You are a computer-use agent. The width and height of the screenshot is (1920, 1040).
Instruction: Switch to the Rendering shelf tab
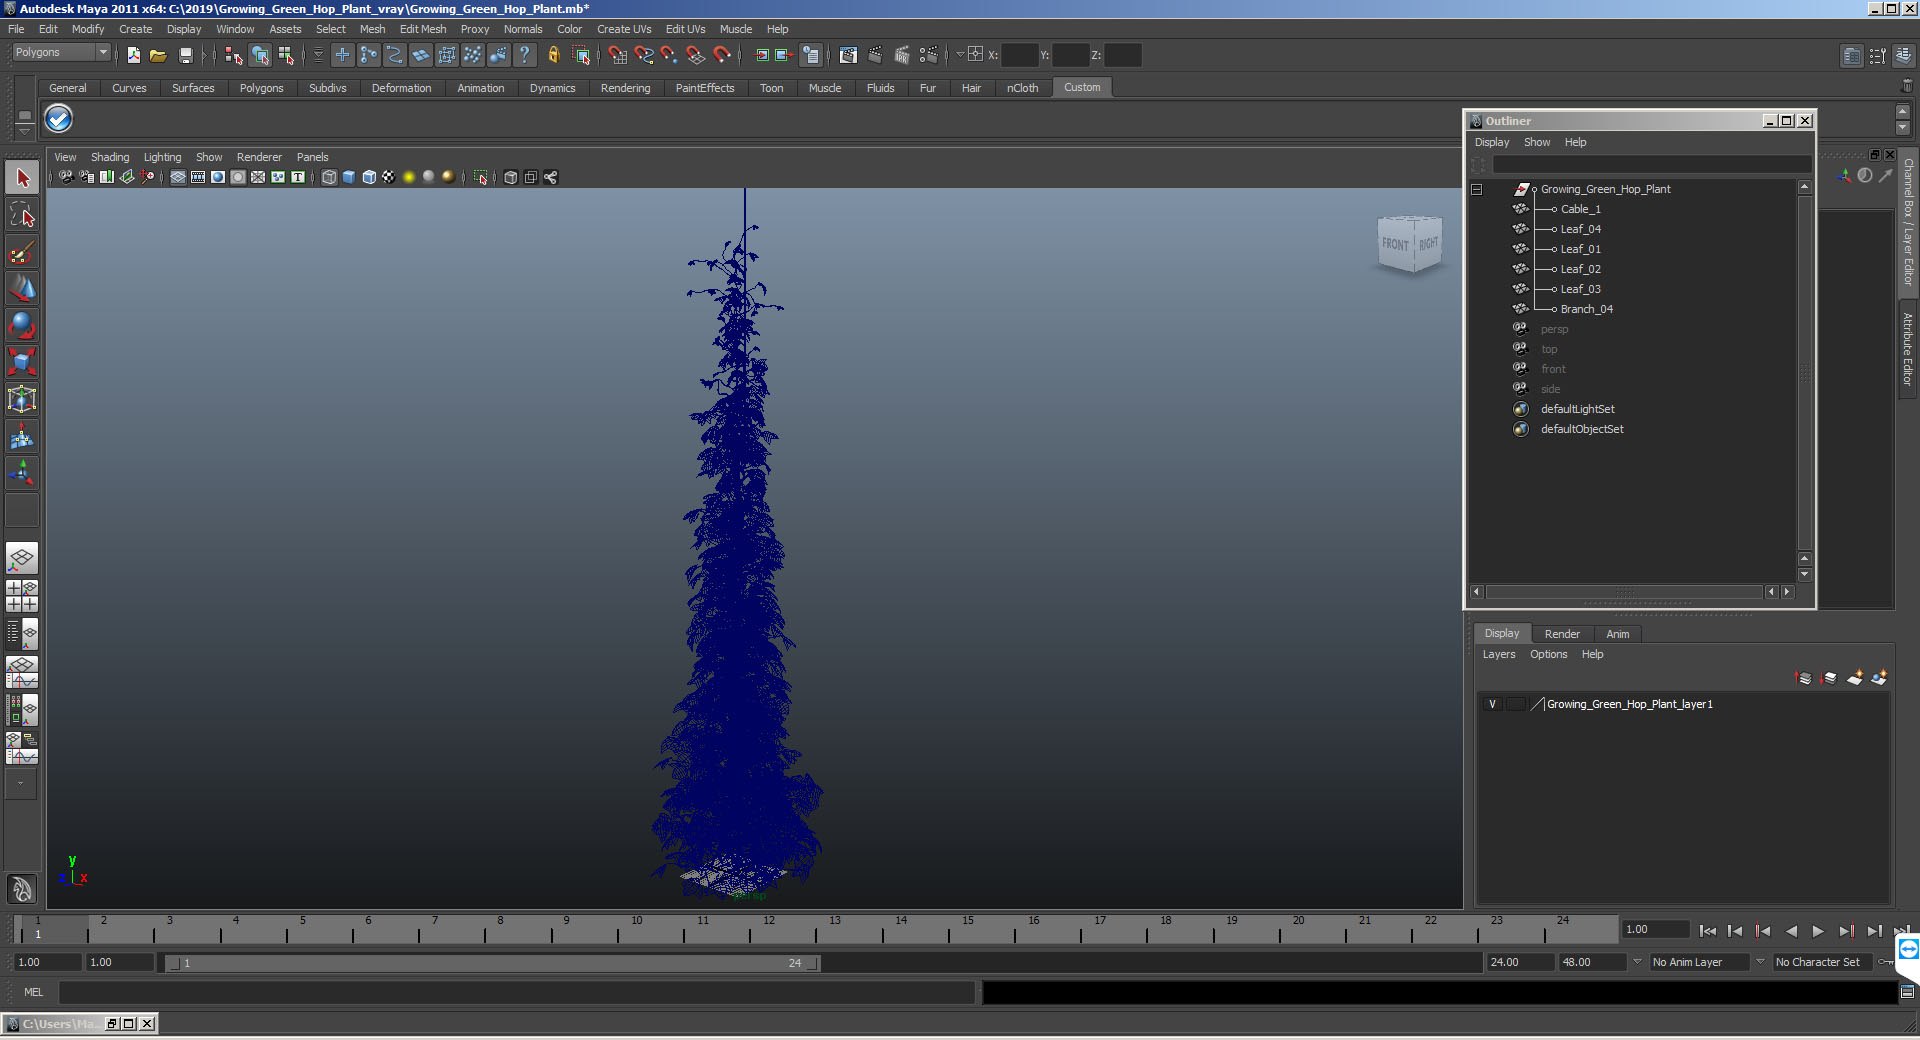click(625, 88)
